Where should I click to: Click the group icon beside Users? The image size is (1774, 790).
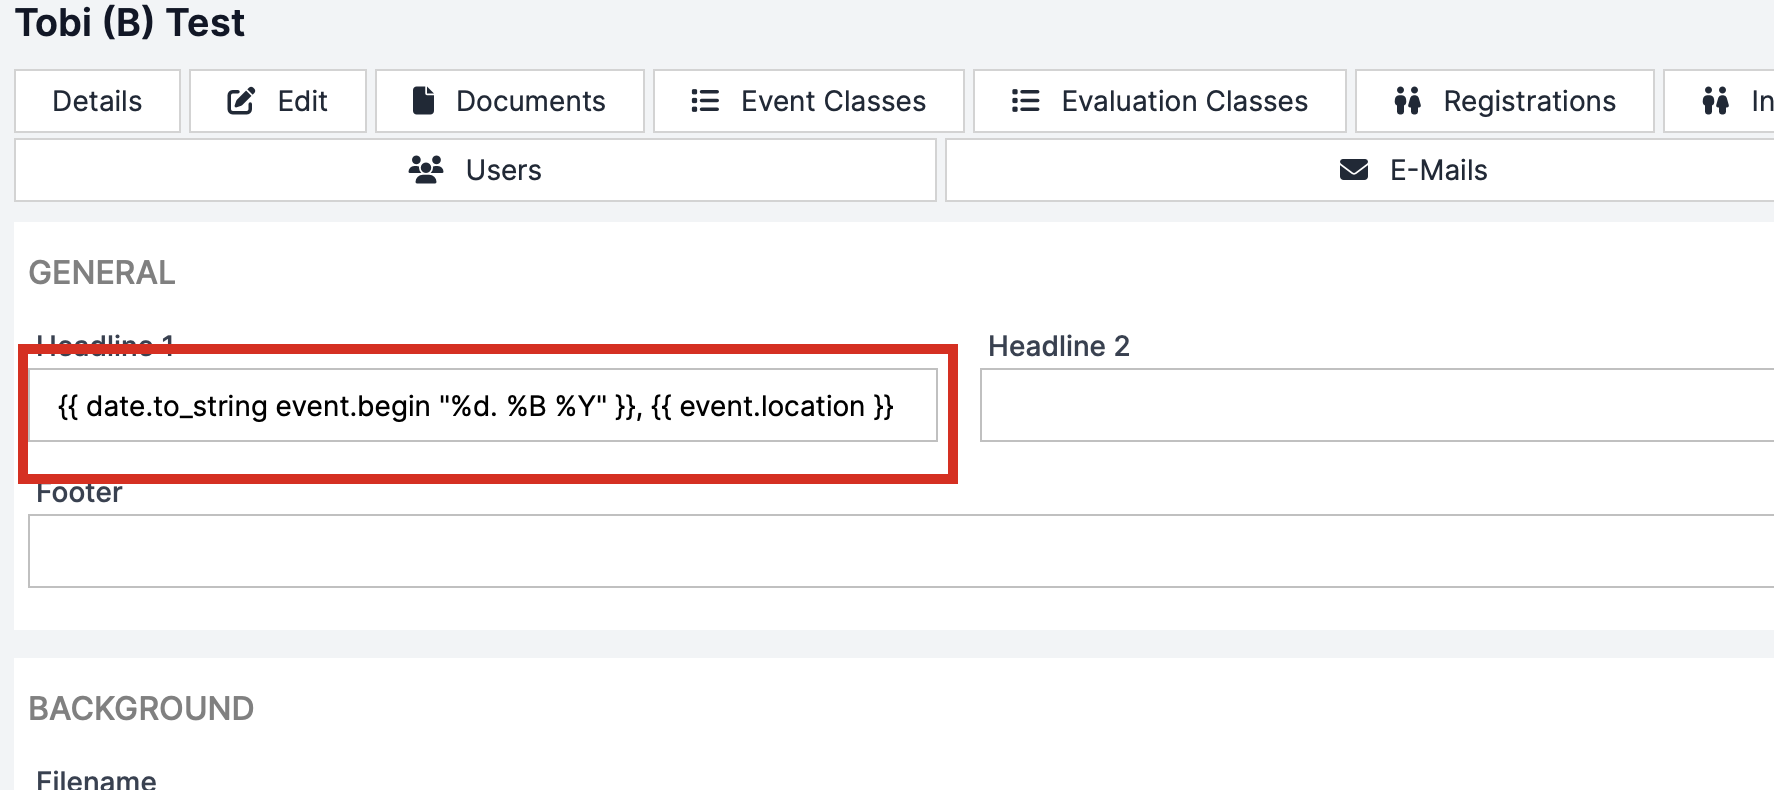click(426, 170)
